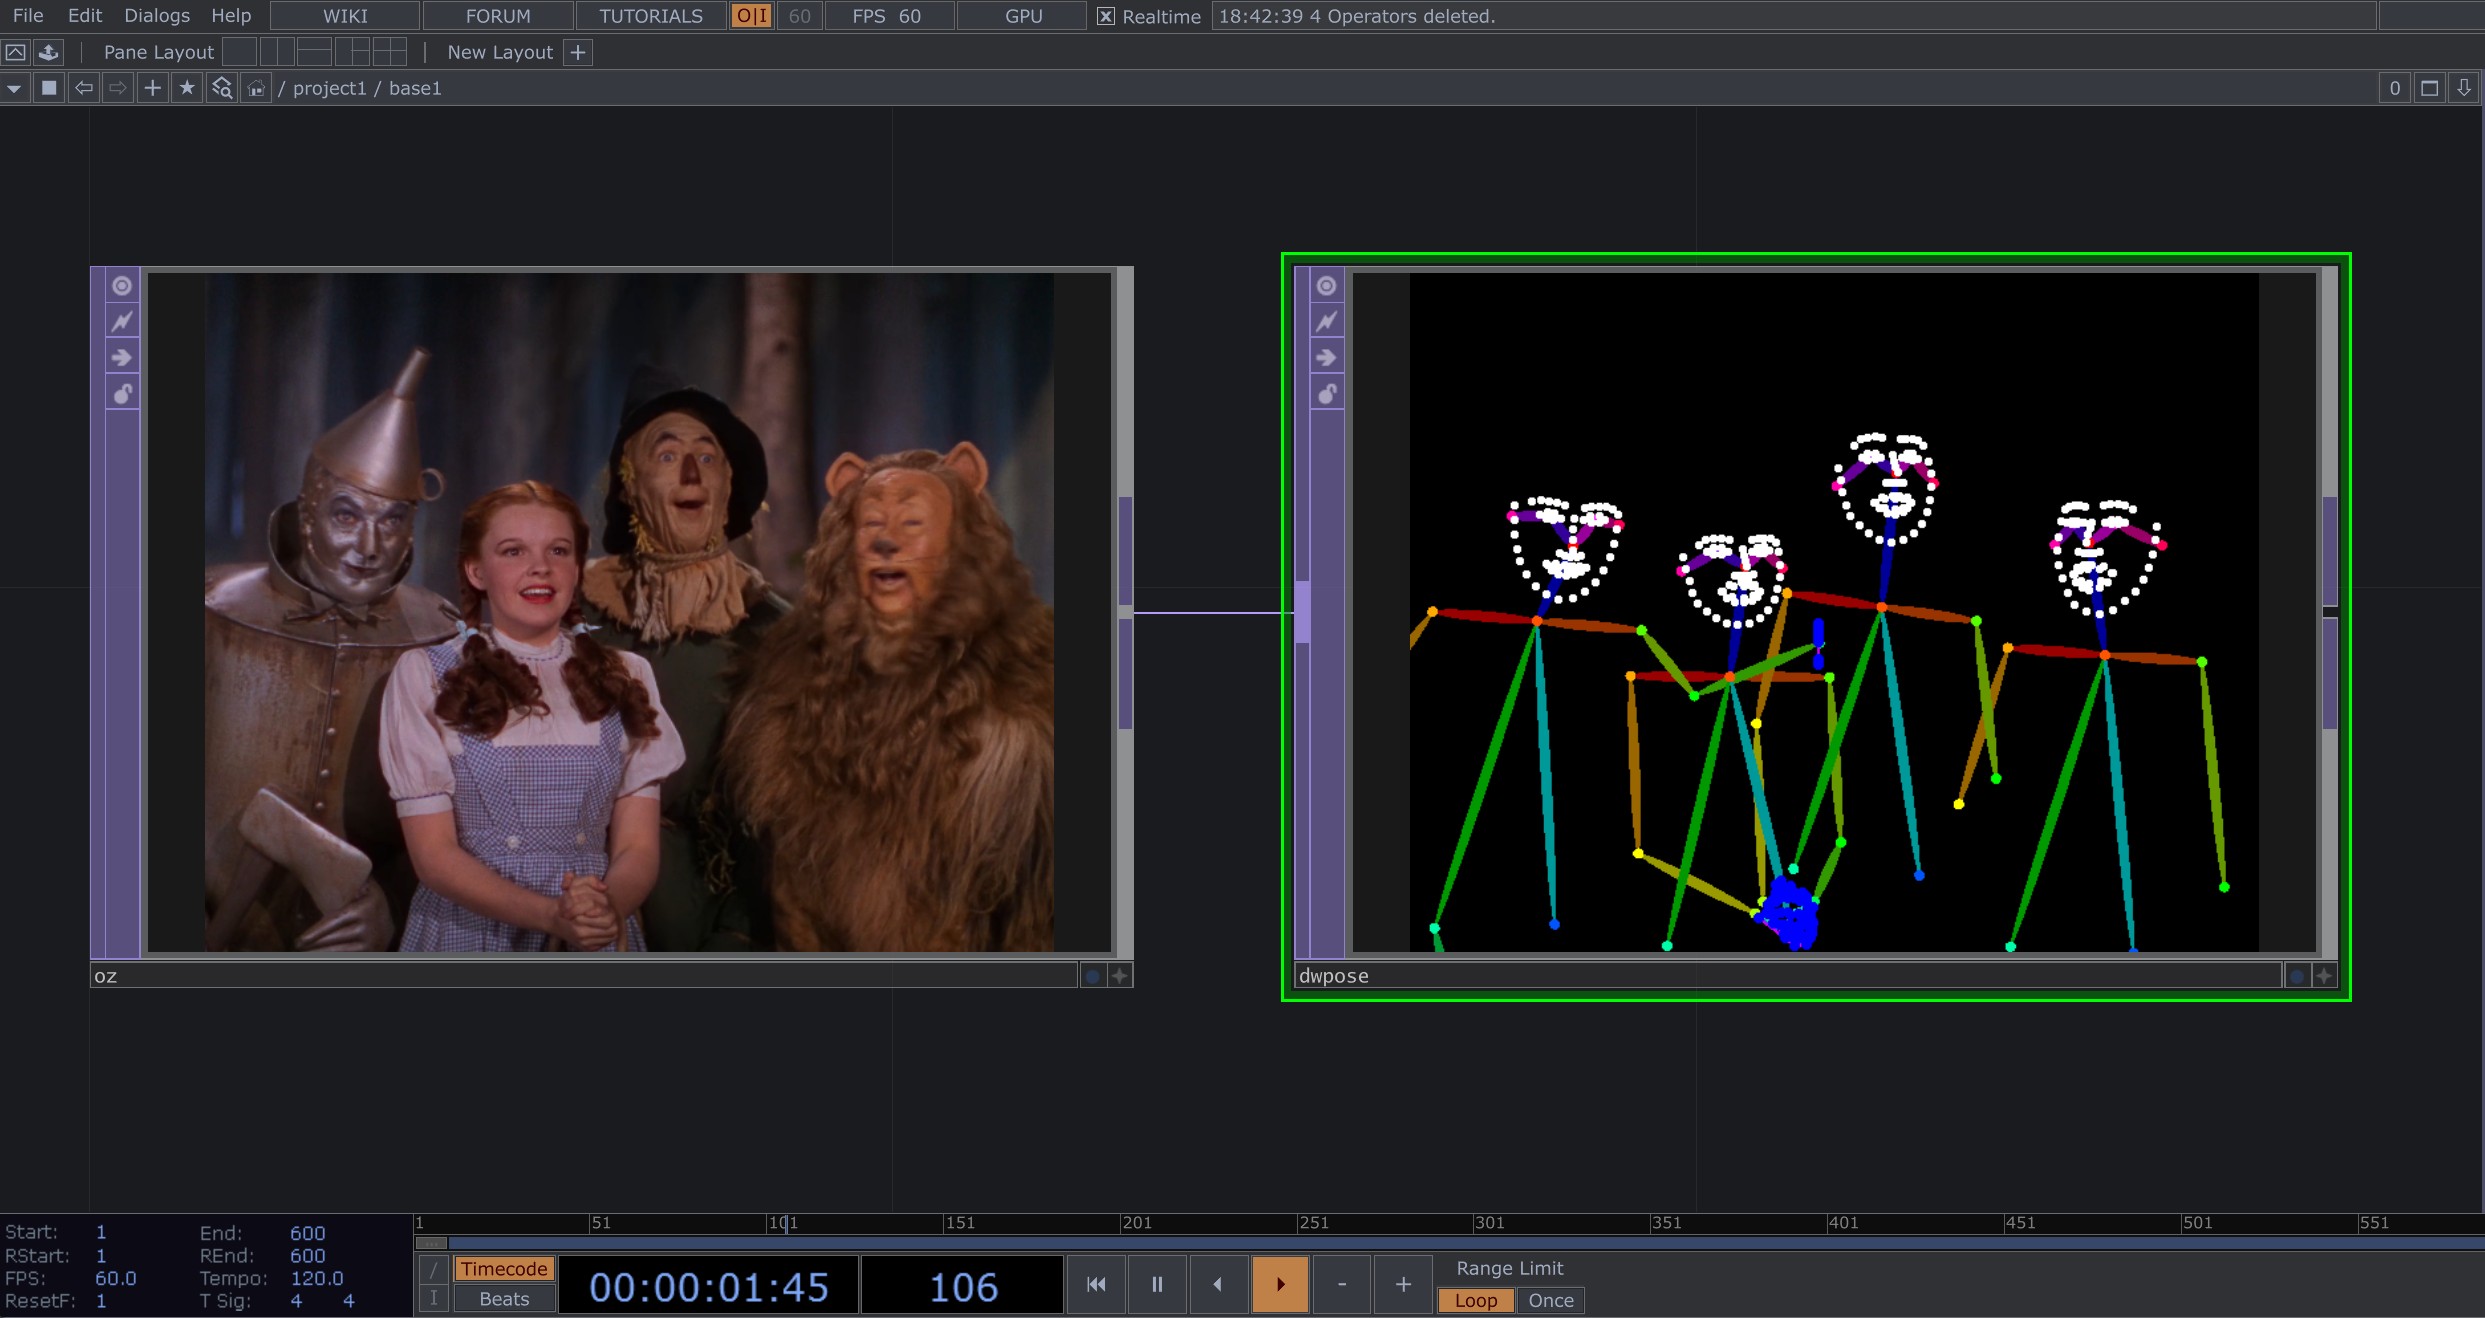Step forward one frame with plus
Screen dimensions: 2485x1318
(1403, 1284)
